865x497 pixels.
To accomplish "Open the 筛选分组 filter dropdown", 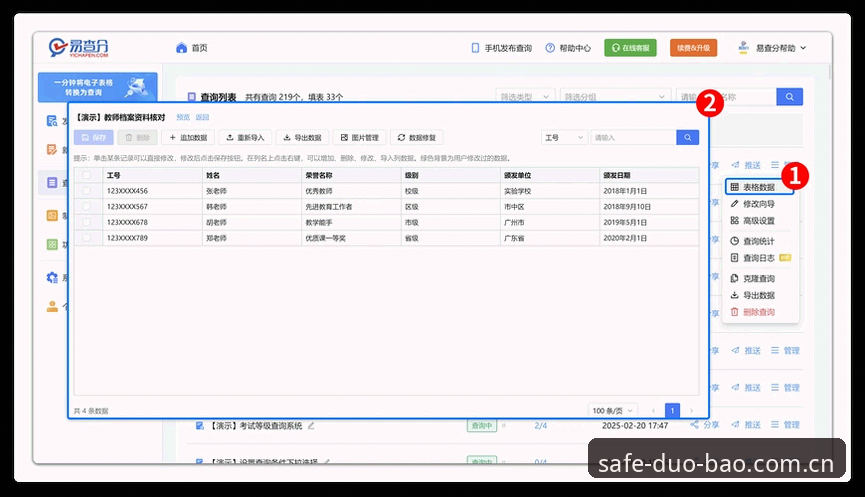I will [x=615, y=97].
